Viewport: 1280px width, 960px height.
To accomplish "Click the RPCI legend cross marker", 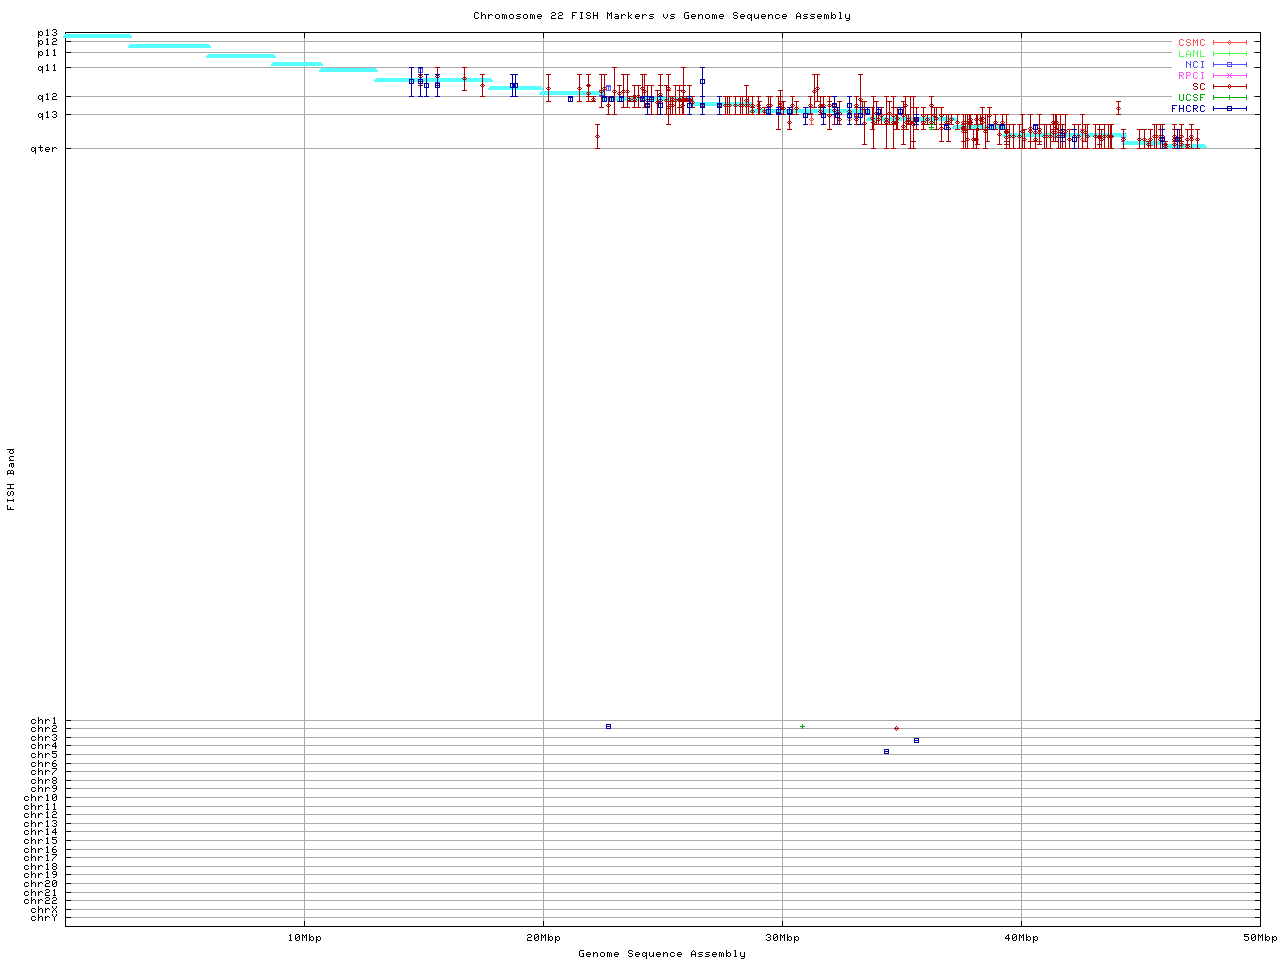I will click(x=1229, y=76).
